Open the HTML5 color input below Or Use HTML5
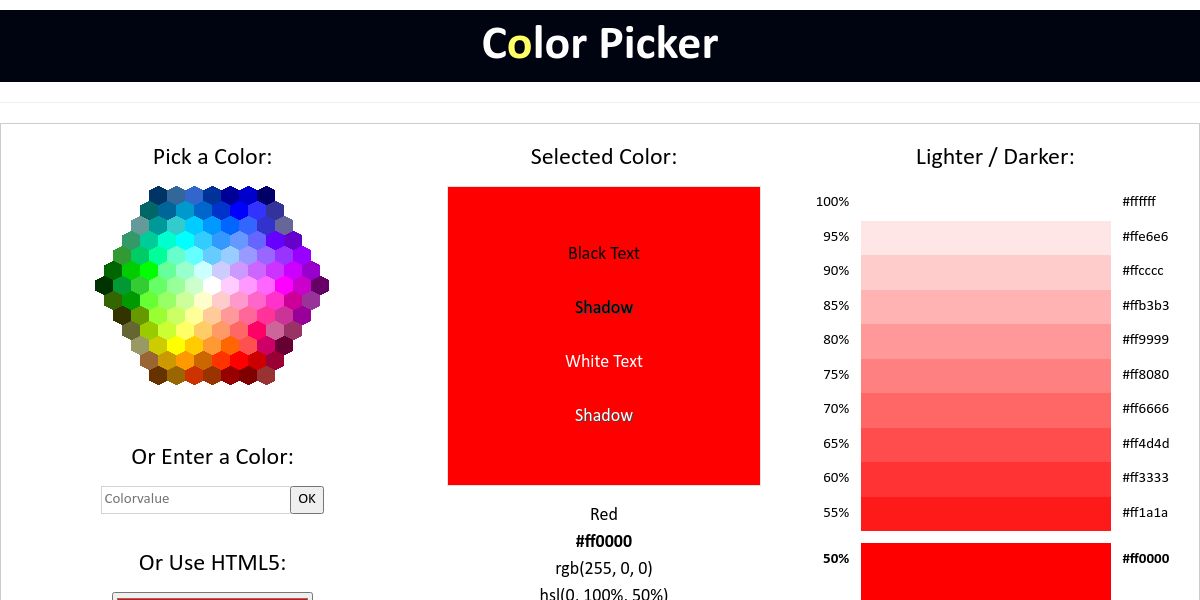Screen dimensions: 1200x600 point(212,596)
